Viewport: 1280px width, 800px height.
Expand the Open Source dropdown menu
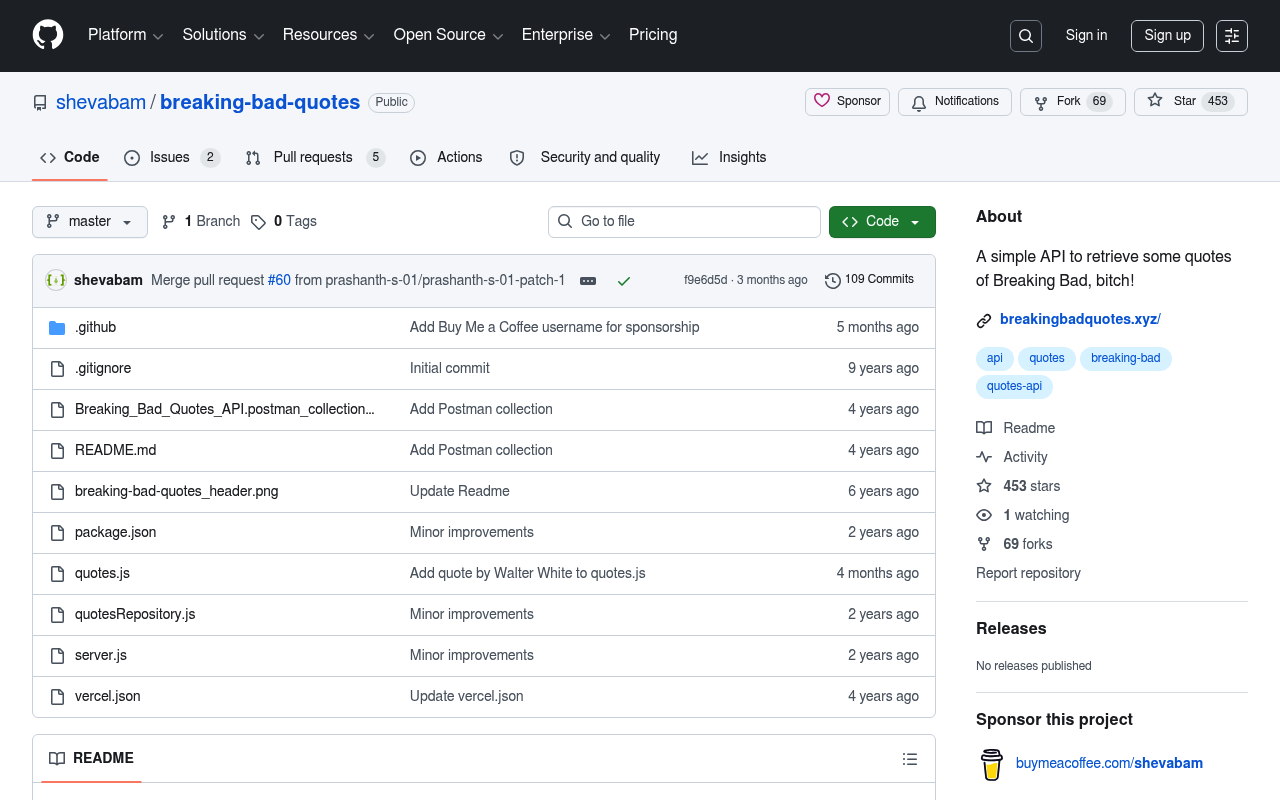click(449, 35)
